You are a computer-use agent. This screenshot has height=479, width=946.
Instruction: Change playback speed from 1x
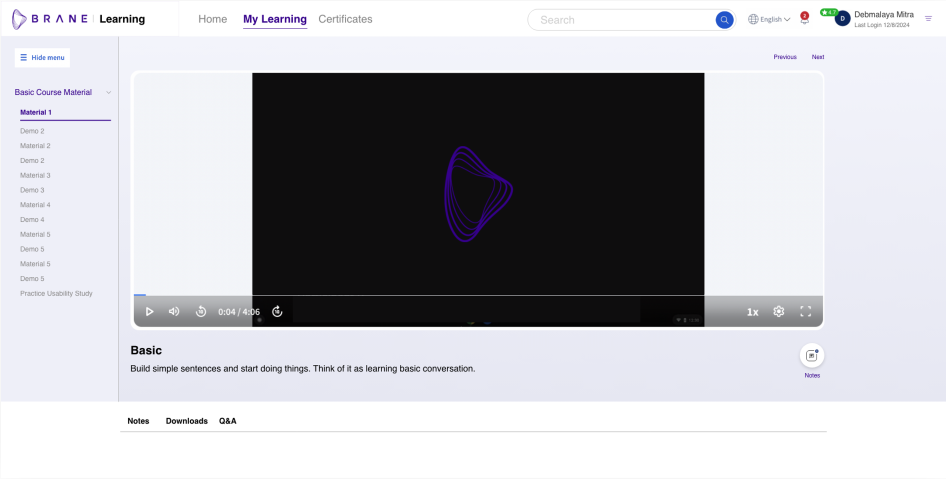[752, 312]
